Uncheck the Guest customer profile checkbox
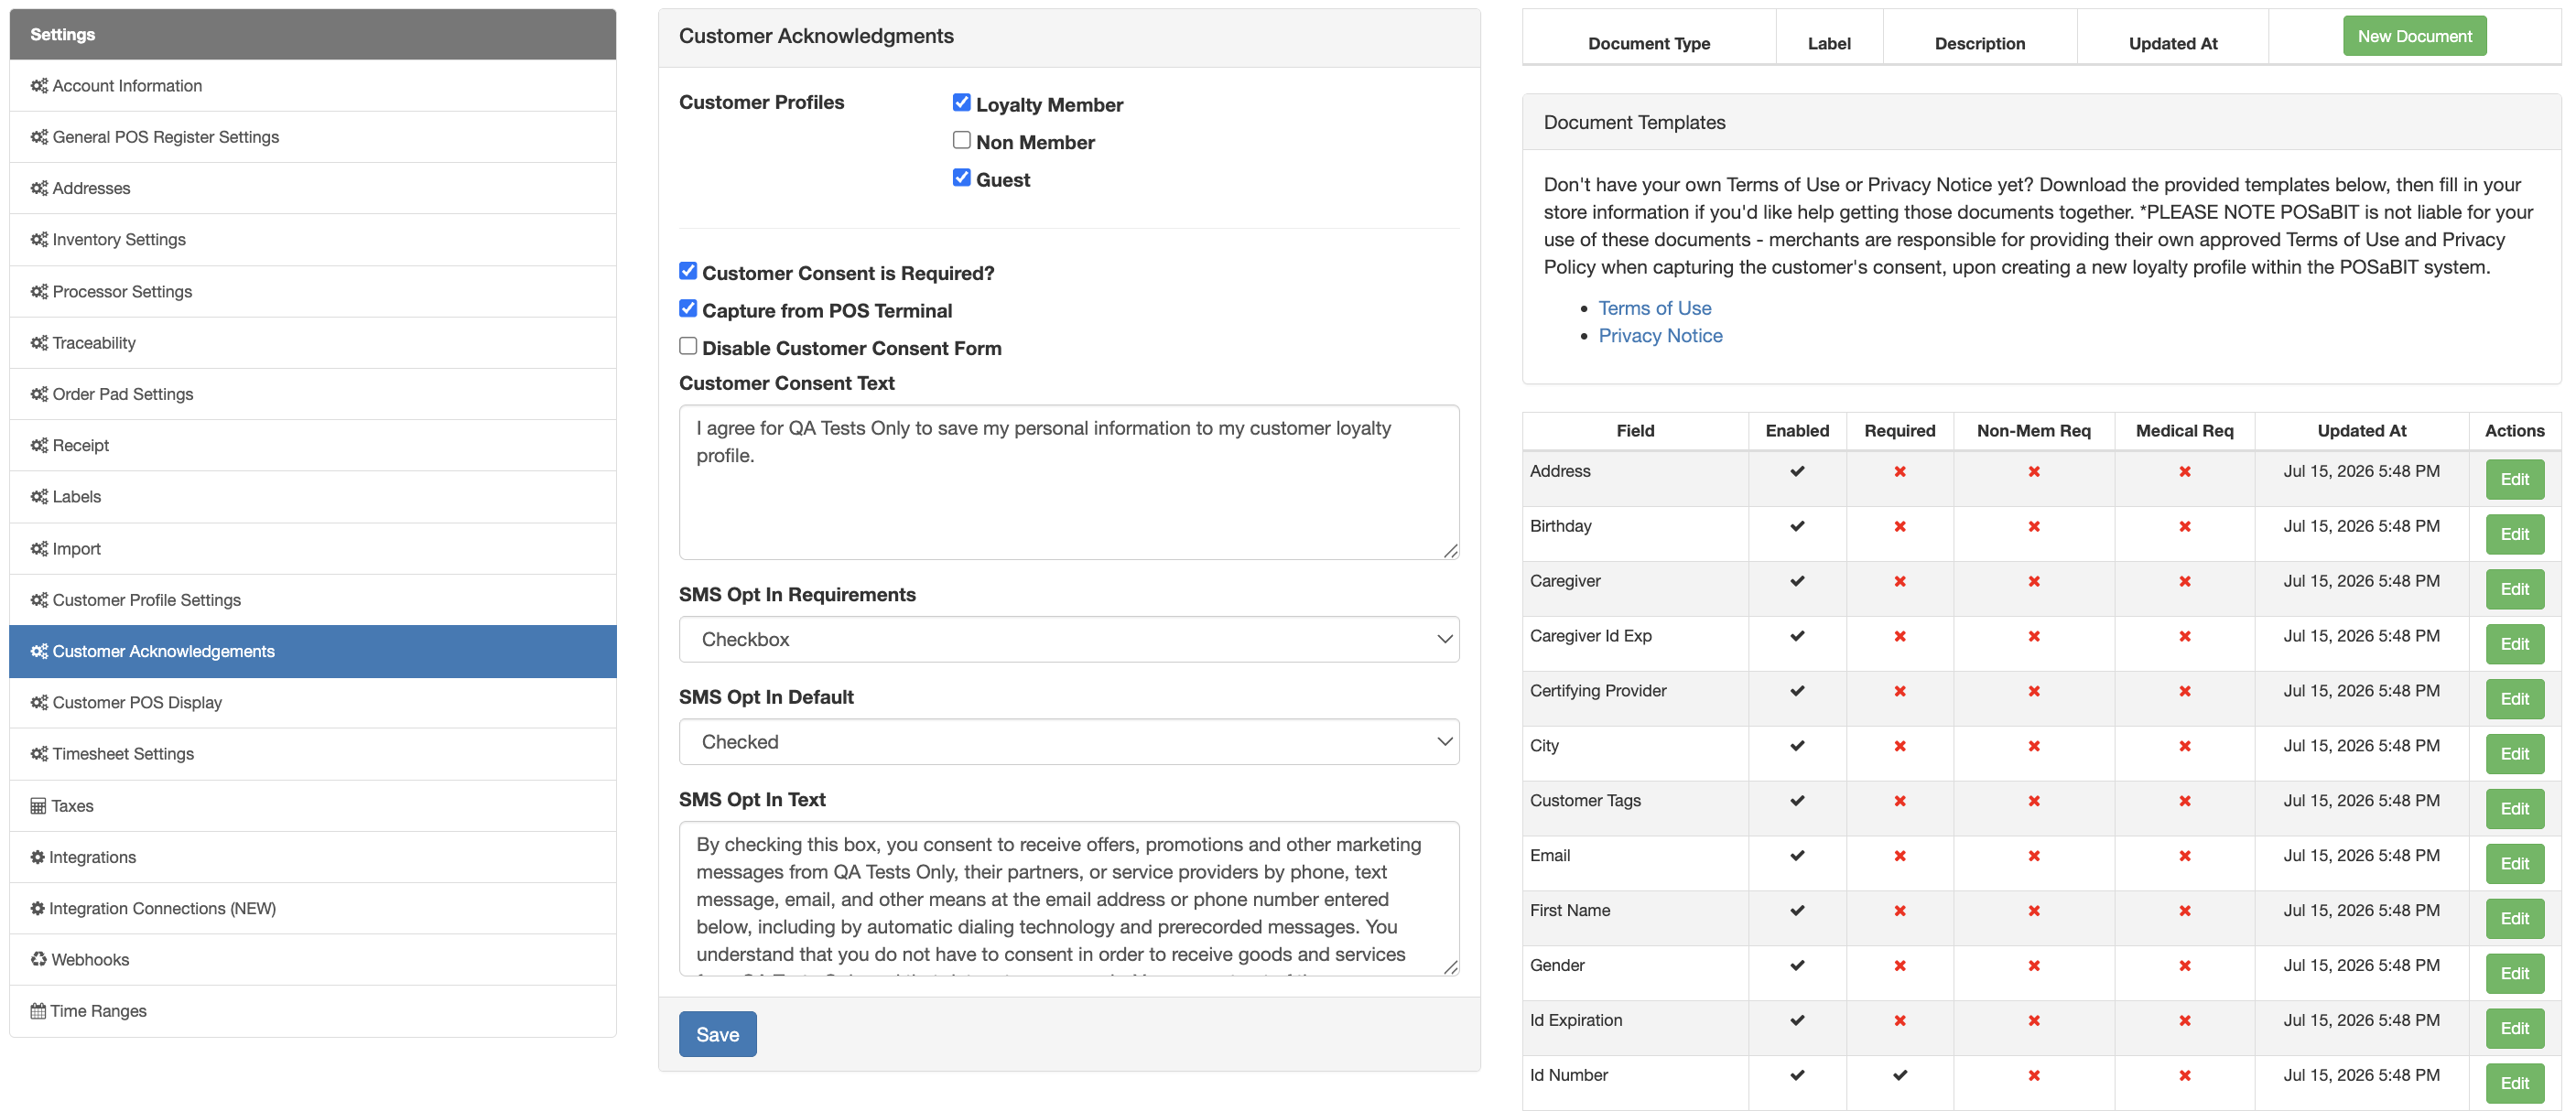The width and height of the screenshot is (2576, 1111). (961, 178)
